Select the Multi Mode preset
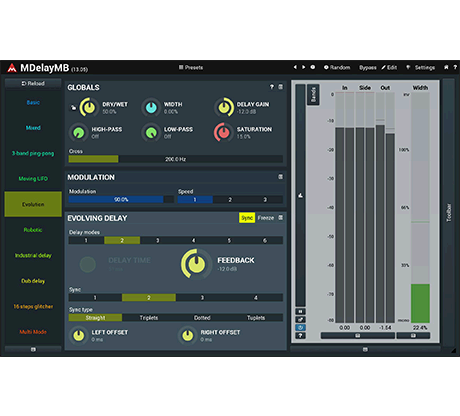This screenshot has width=460, height=416. click(33, 332)
